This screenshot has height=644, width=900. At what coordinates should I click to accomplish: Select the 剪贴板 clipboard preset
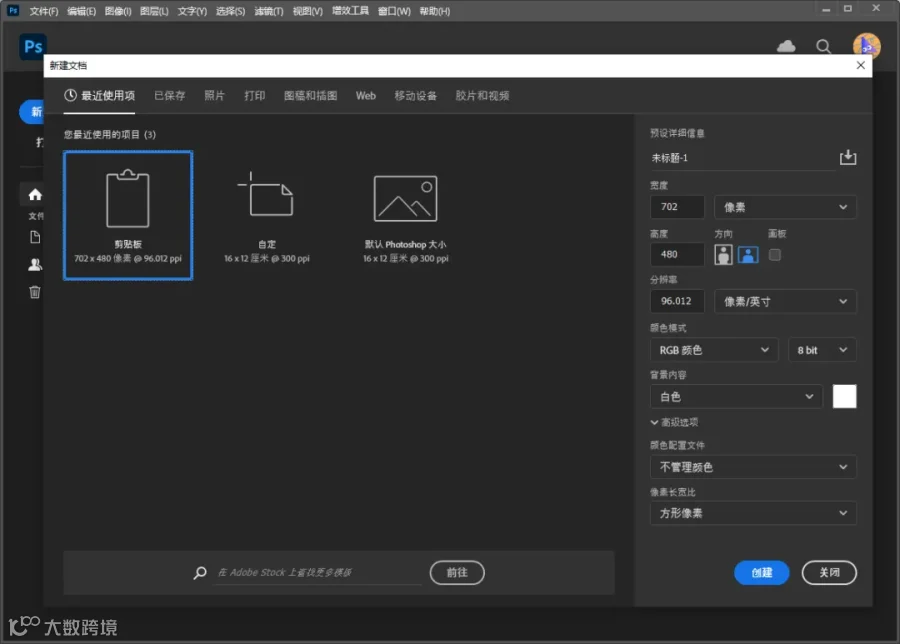128,215
